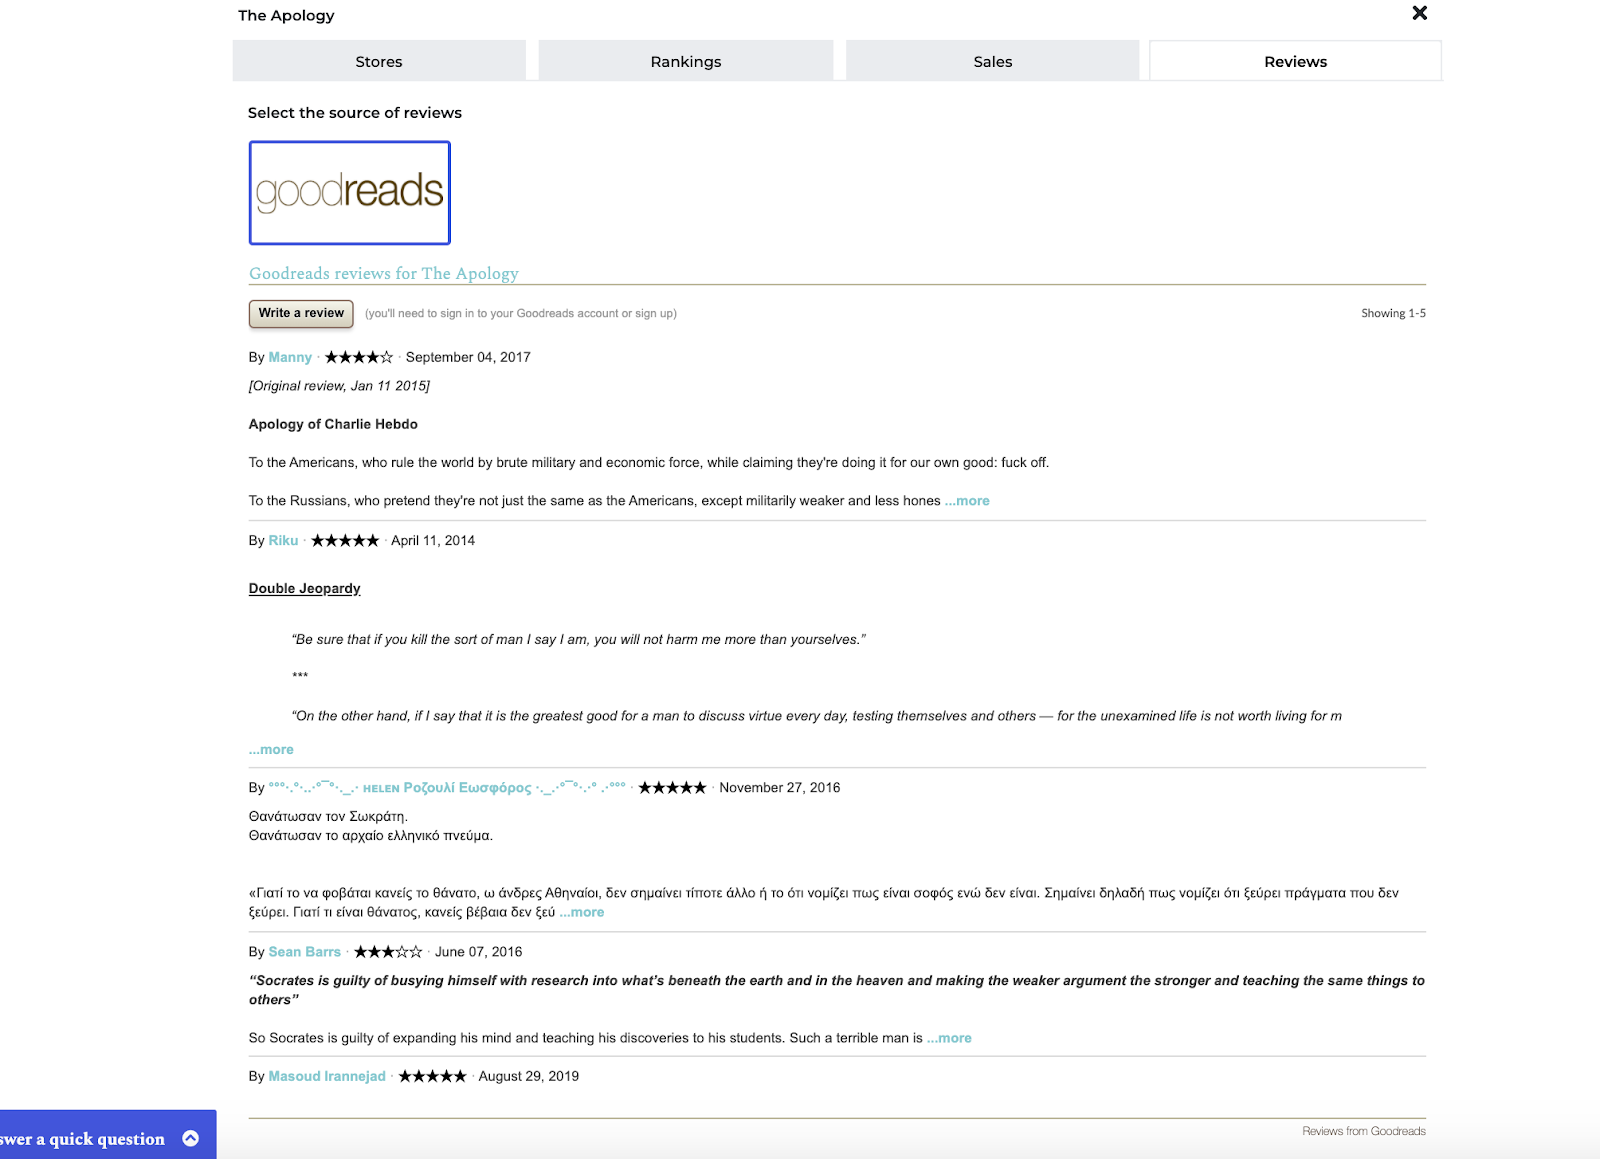
Task: Select Goodreads as the review source
Action: click(x=350, y=192)
